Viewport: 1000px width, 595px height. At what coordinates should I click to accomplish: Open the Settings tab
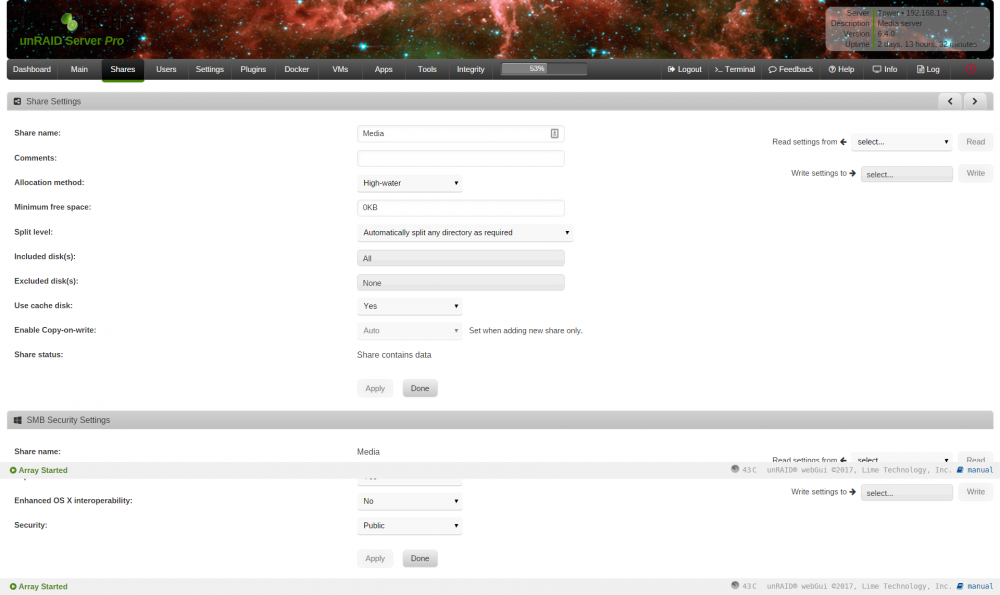click(209, 69)
